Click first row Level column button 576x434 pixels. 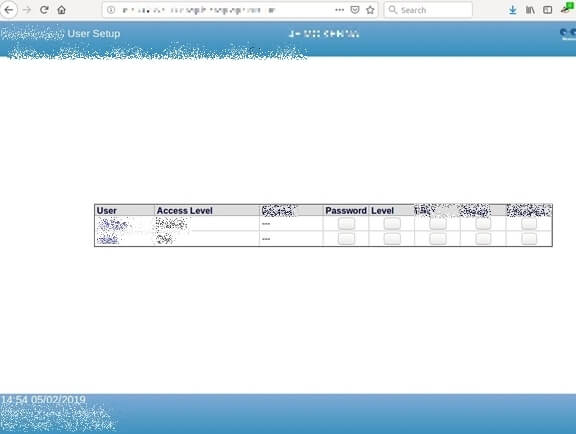point(392,223)
